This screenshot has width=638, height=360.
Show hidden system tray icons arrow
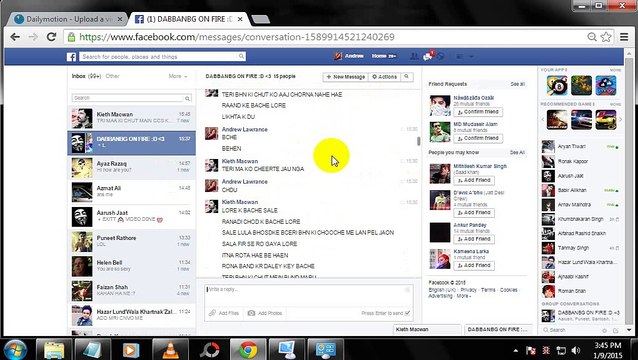(516, 350)
